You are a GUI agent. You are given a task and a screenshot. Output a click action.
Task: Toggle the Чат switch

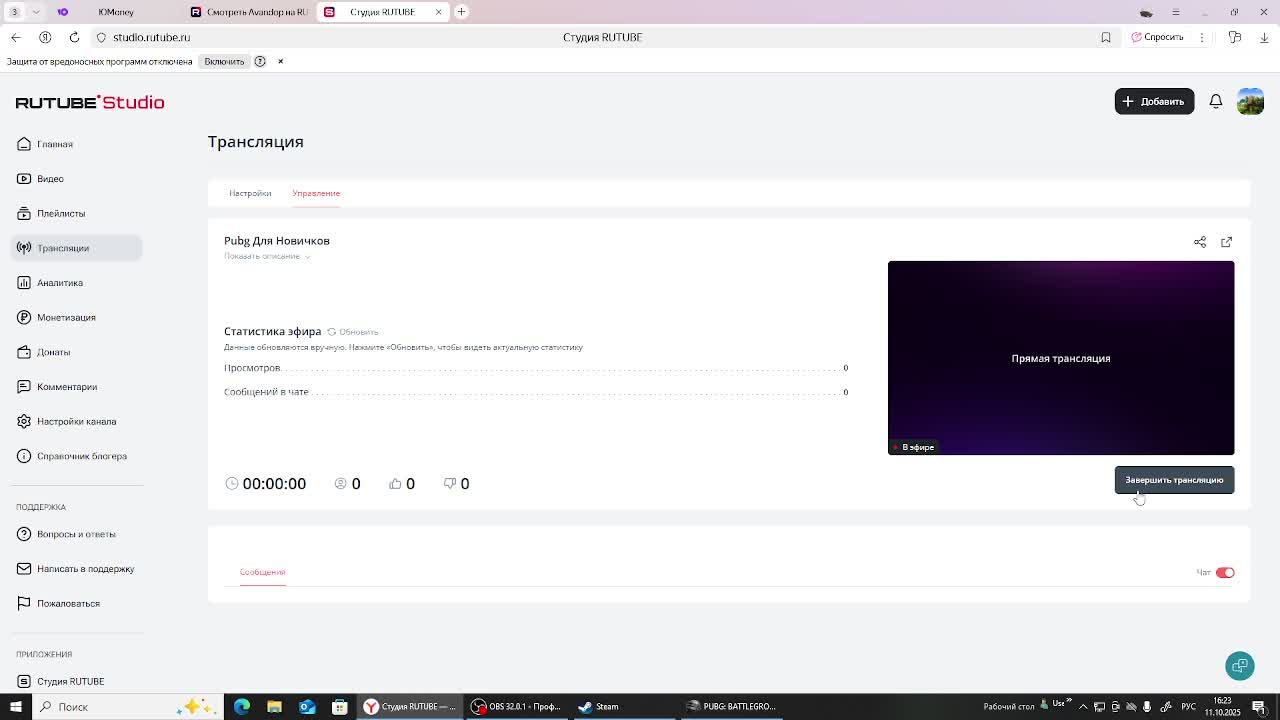pyautogui.click(x=1225, y=573)
